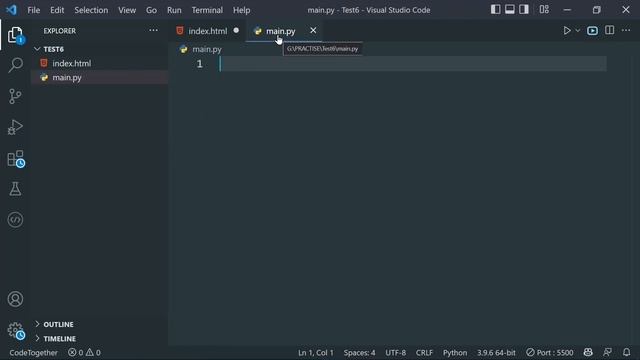Select language mode Python in status bar
Screen dimensions: 640x360
pos(455,353)
